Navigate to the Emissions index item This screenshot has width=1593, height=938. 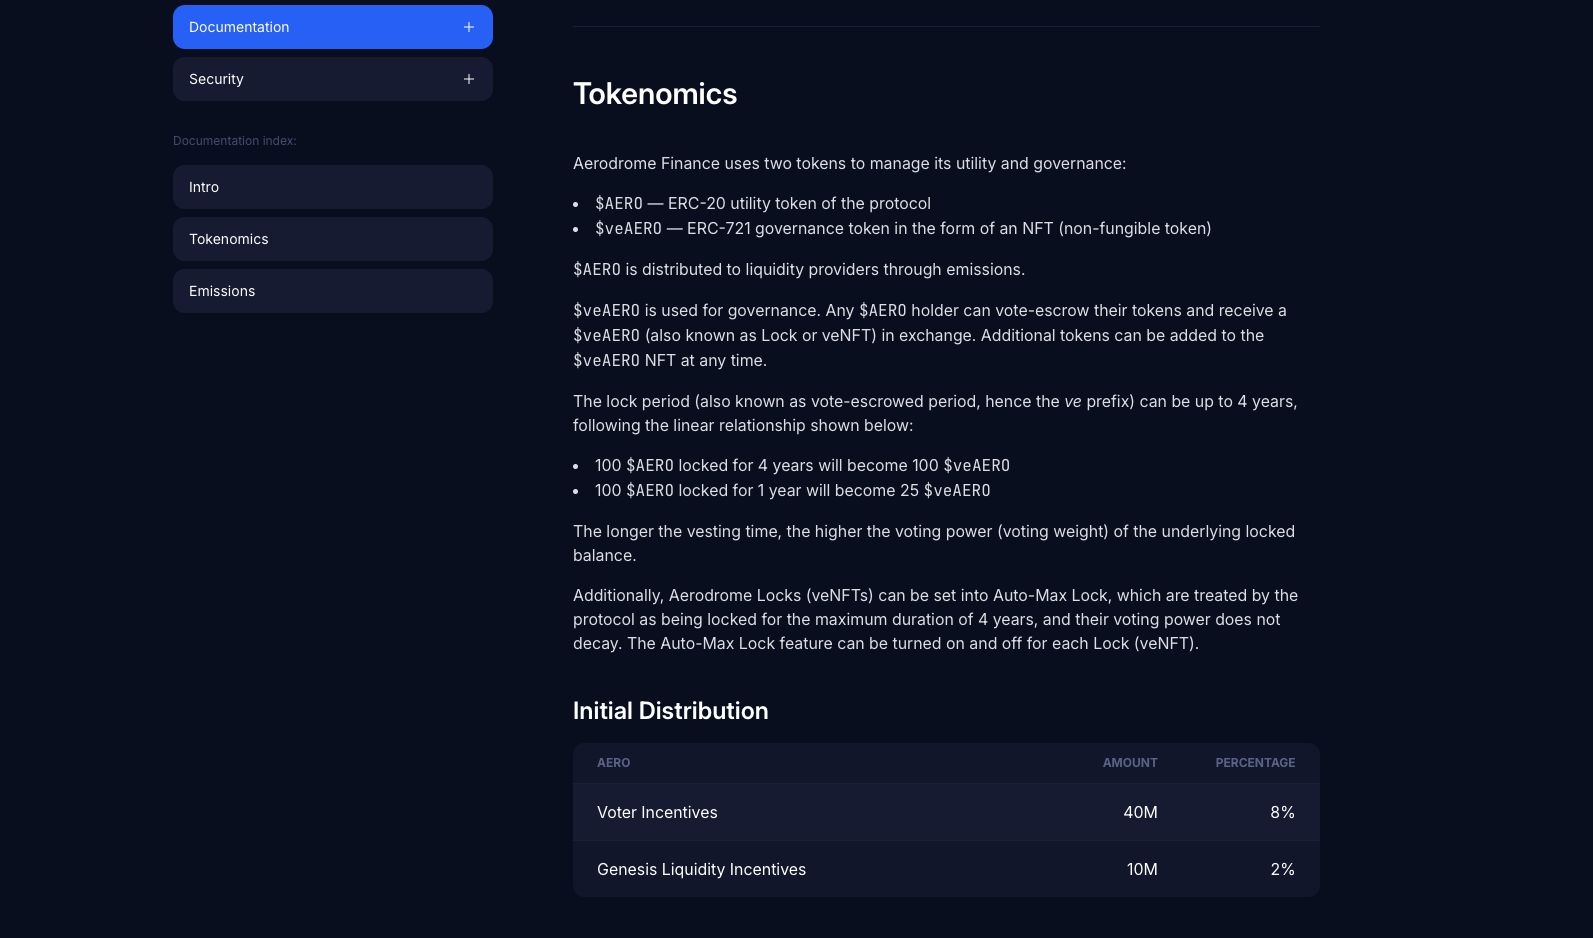click(222, 291)
